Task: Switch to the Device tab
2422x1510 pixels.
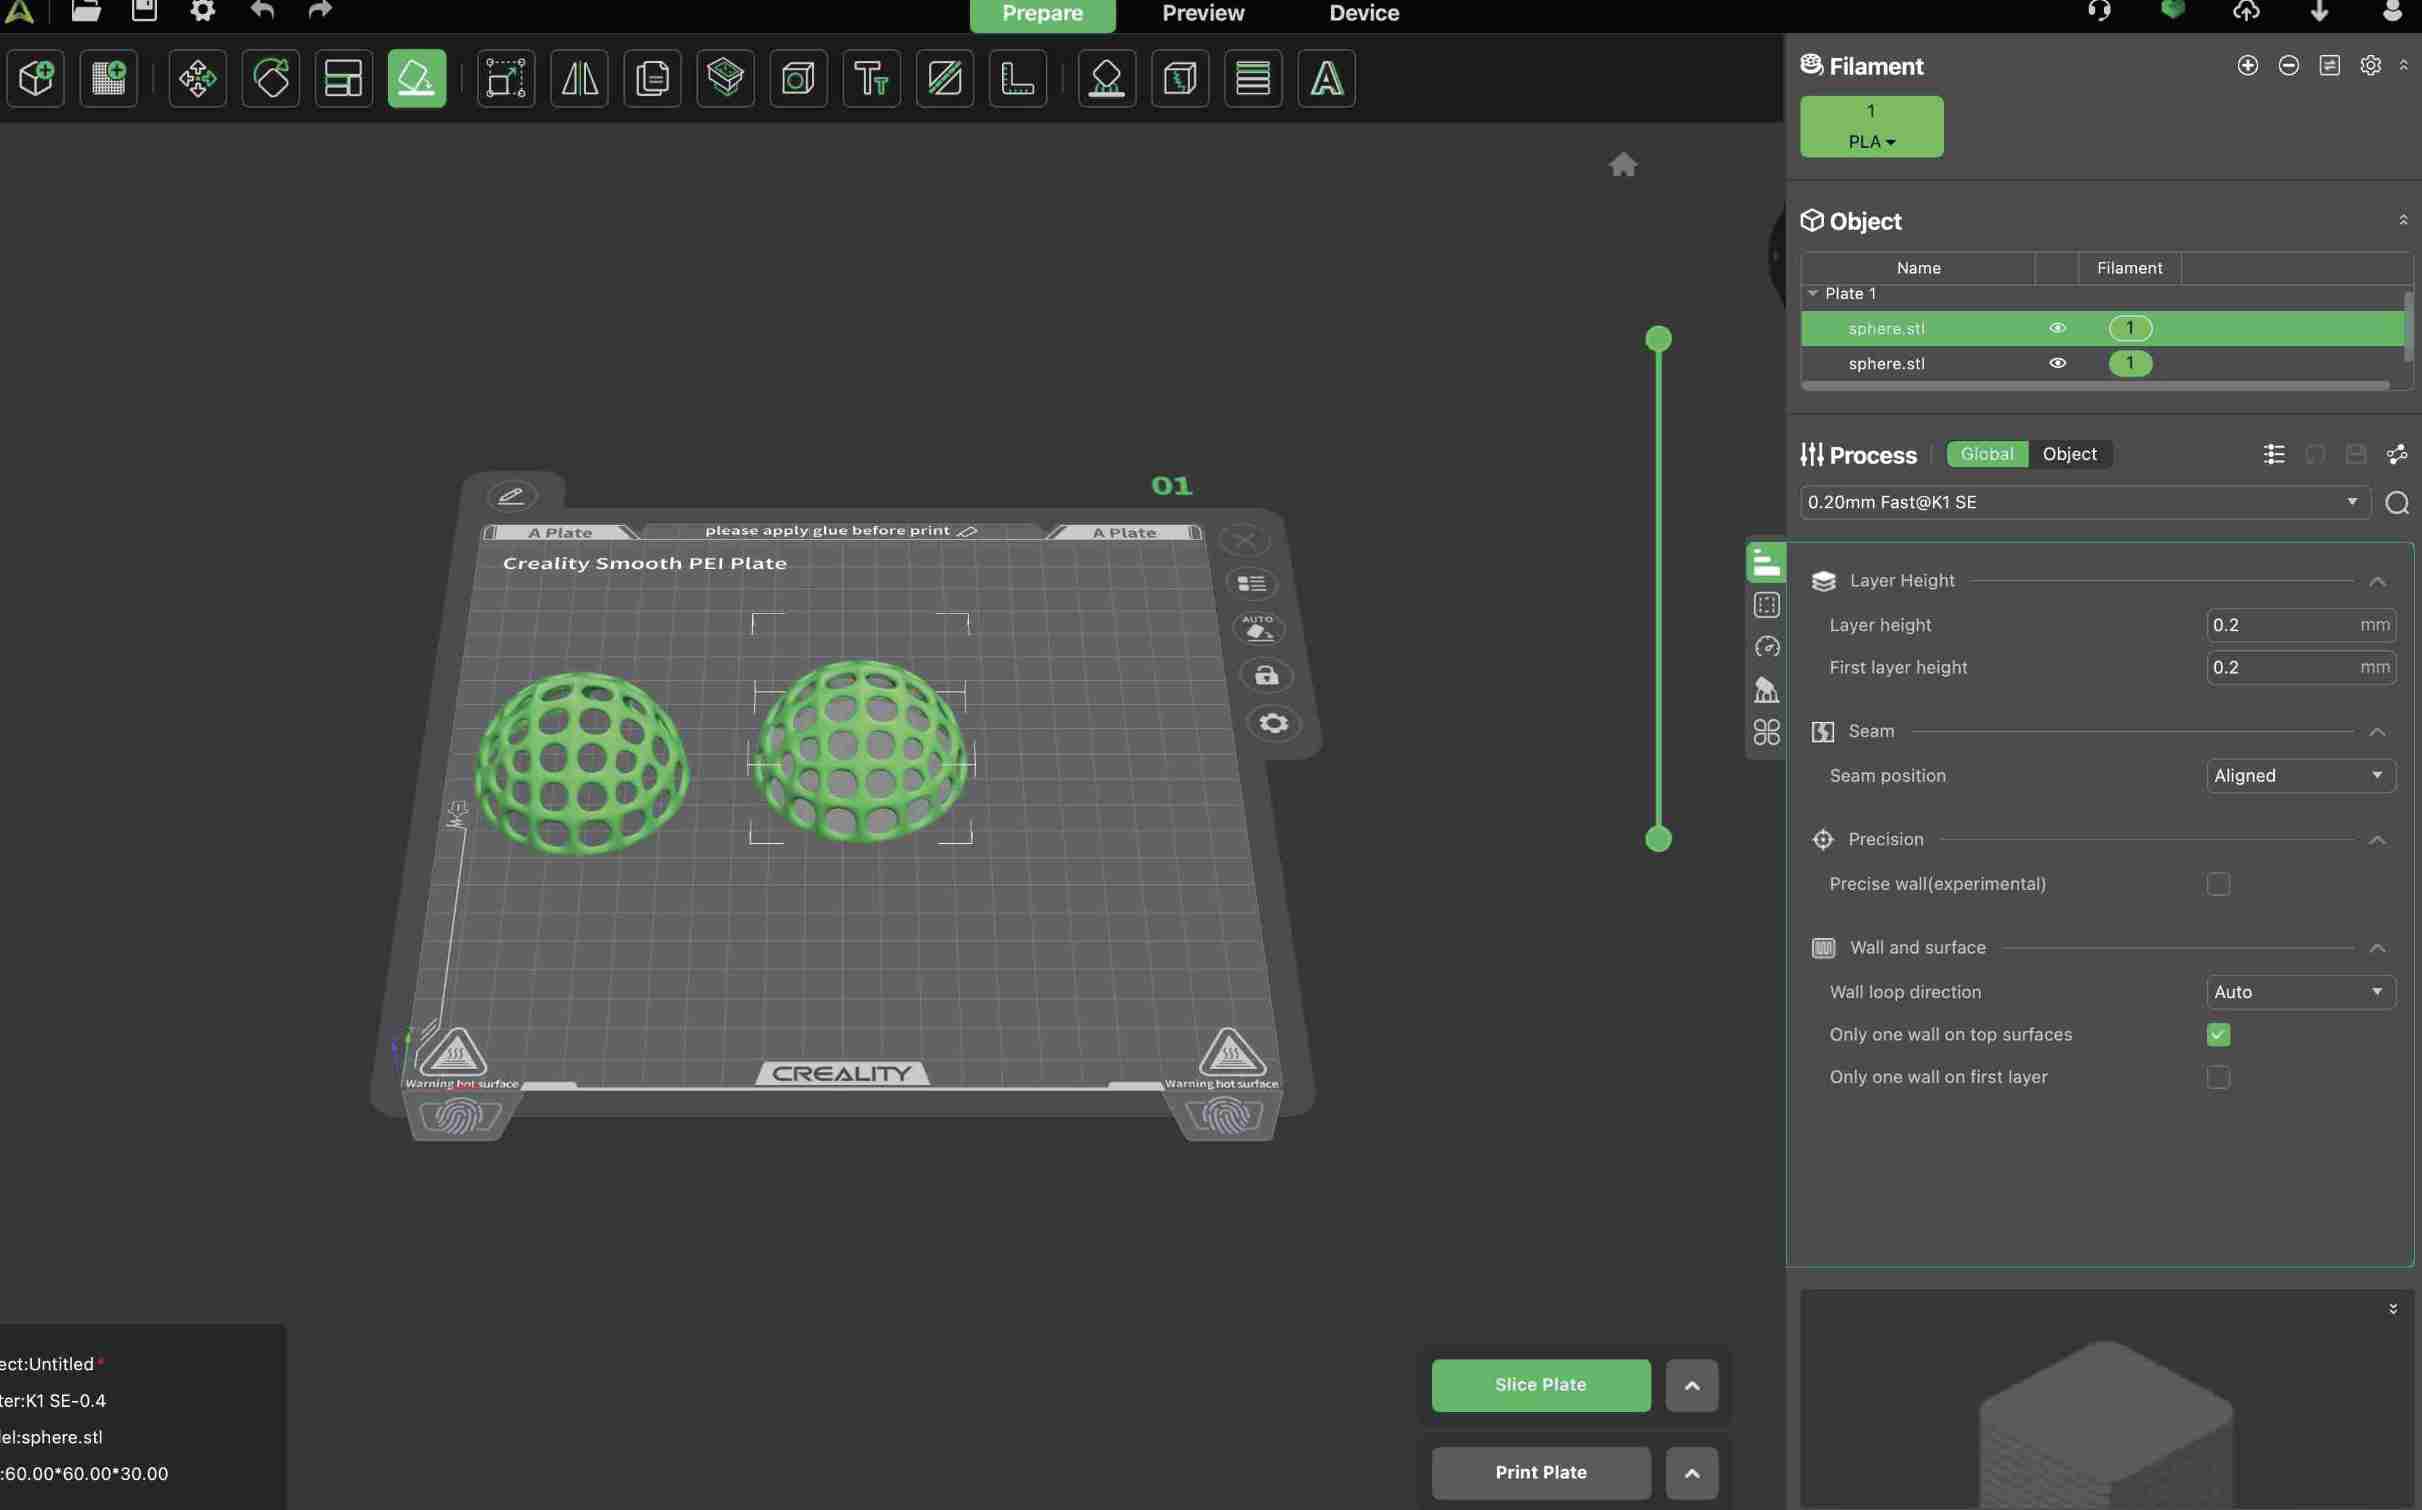Action: point(1364,14)
